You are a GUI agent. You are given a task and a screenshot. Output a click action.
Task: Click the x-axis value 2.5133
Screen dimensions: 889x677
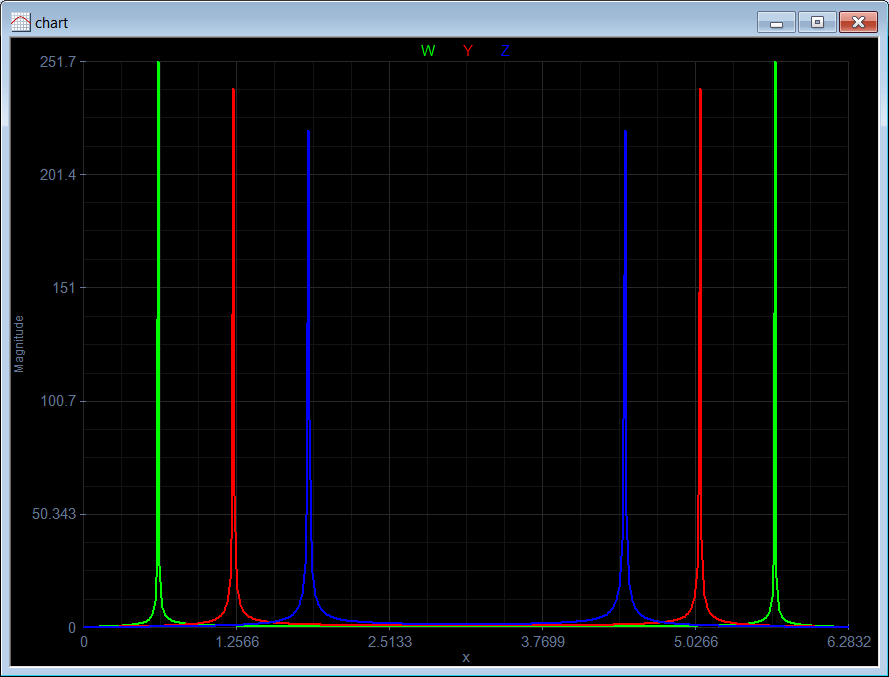click(x=390, y=642)
